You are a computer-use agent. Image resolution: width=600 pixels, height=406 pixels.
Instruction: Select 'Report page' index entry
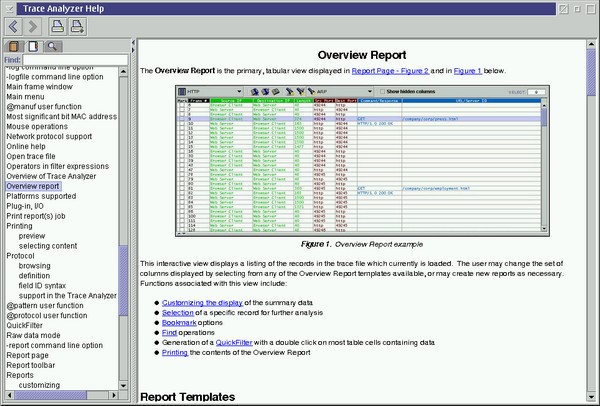pyautogui.click(x=28, y=355)
